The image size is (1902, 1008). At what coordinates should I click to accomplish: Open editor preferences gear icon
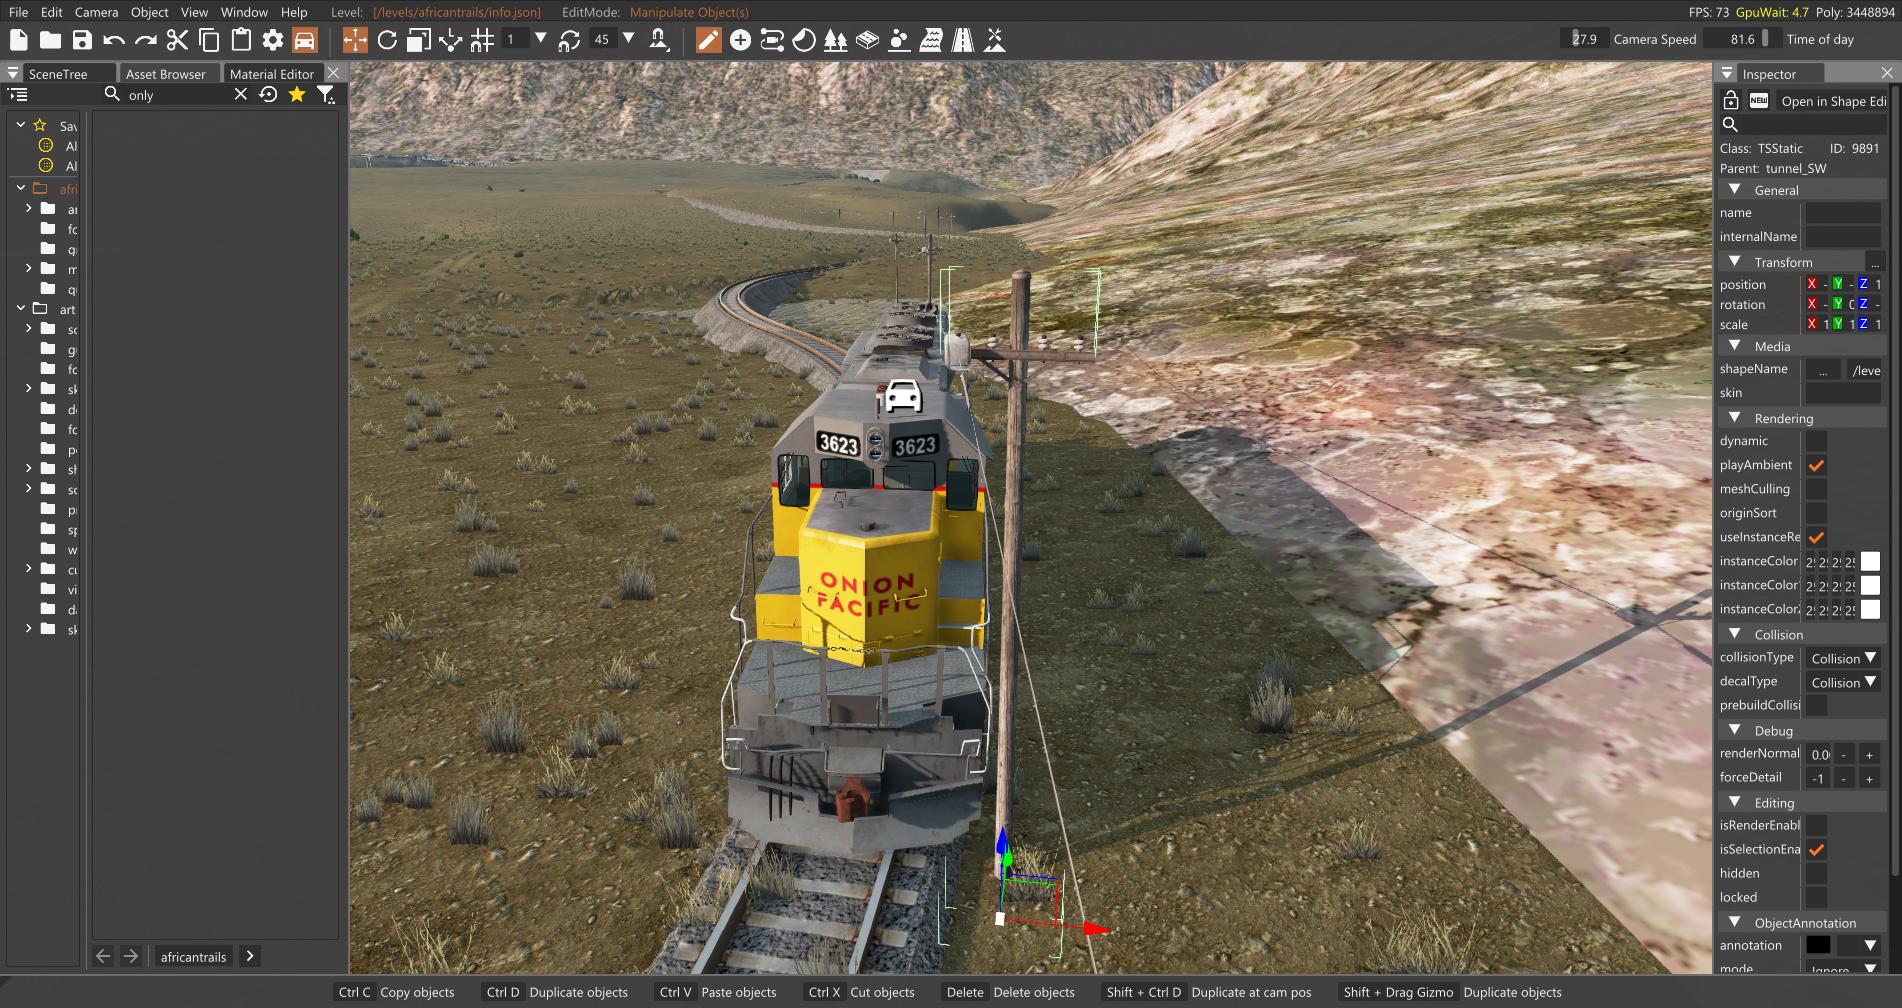tap(273, 40)
